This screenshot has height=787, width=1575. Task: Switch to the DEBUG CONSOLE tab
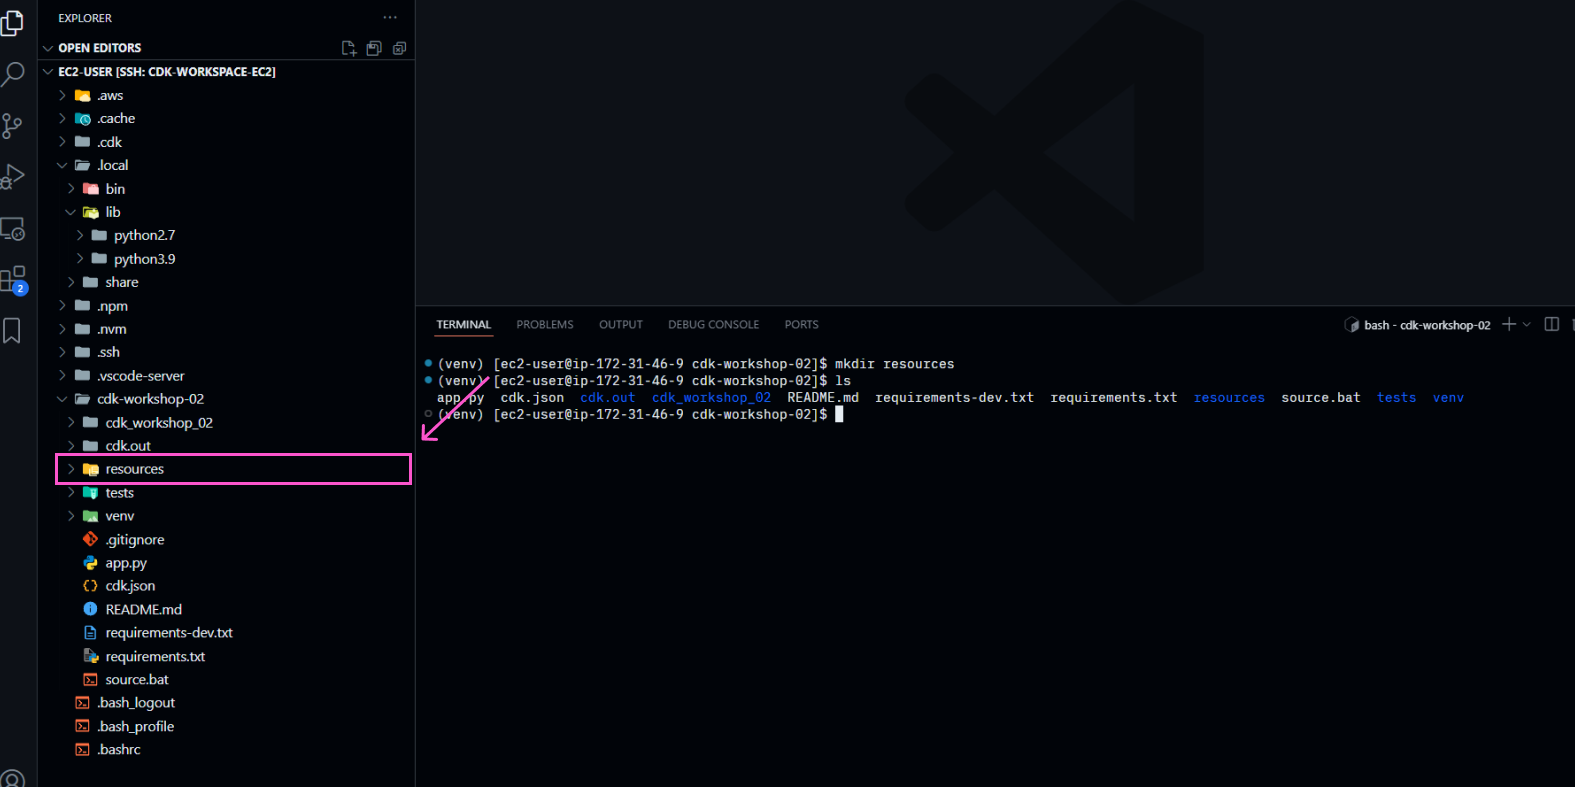pos(714,325)
